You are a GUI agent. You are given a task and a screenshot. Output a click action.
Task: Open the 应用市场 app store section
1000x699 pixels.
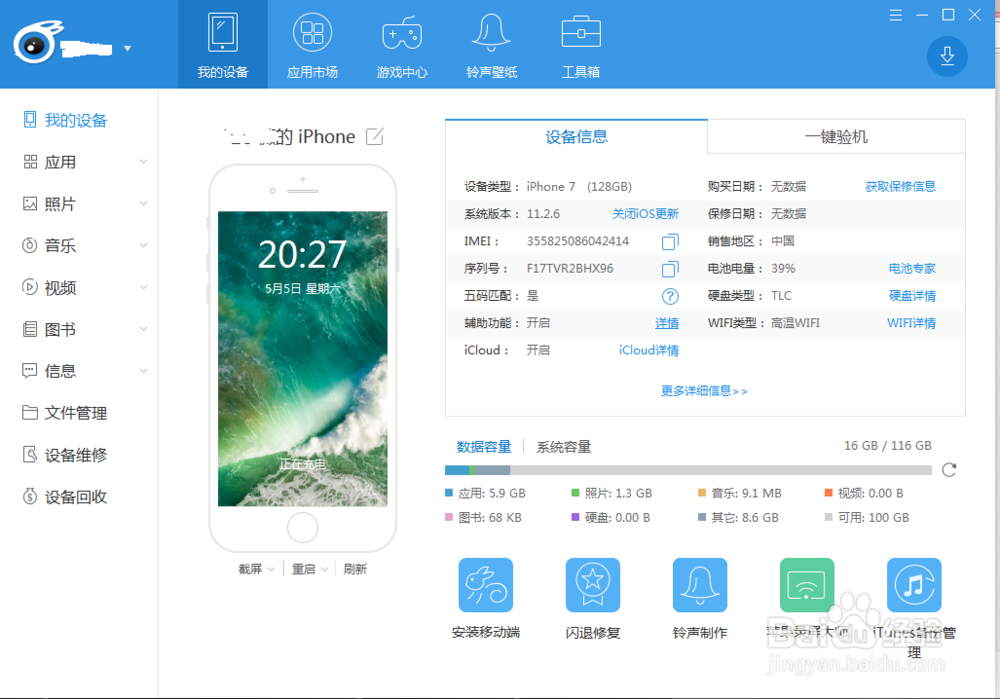pyautogui.click(x=312, y=45)
